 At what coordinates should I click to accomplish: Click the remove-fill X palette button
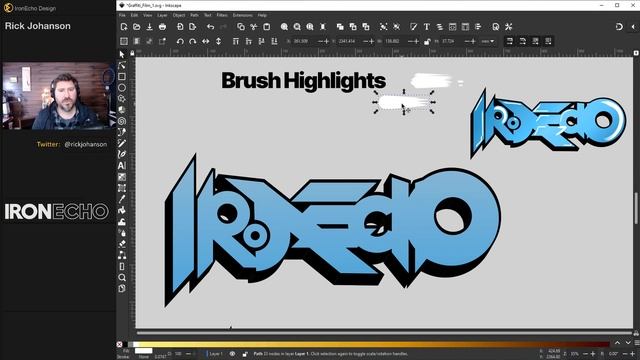pos(120,344)
